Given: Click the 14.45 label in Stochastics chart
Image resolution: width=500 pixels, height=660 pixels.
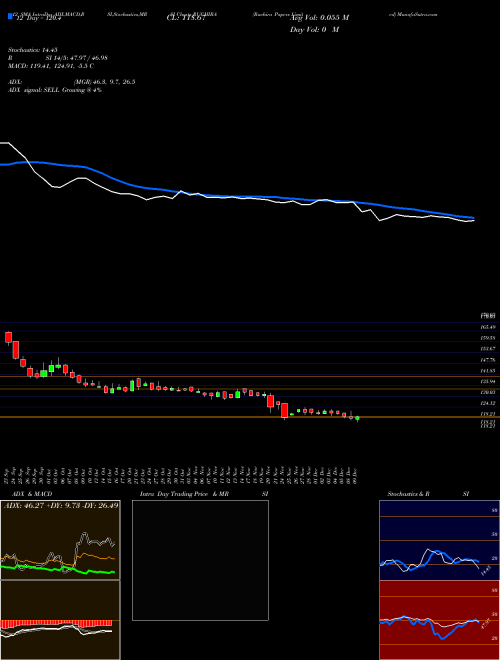Looking at the screenshot, I should (486, 572).
